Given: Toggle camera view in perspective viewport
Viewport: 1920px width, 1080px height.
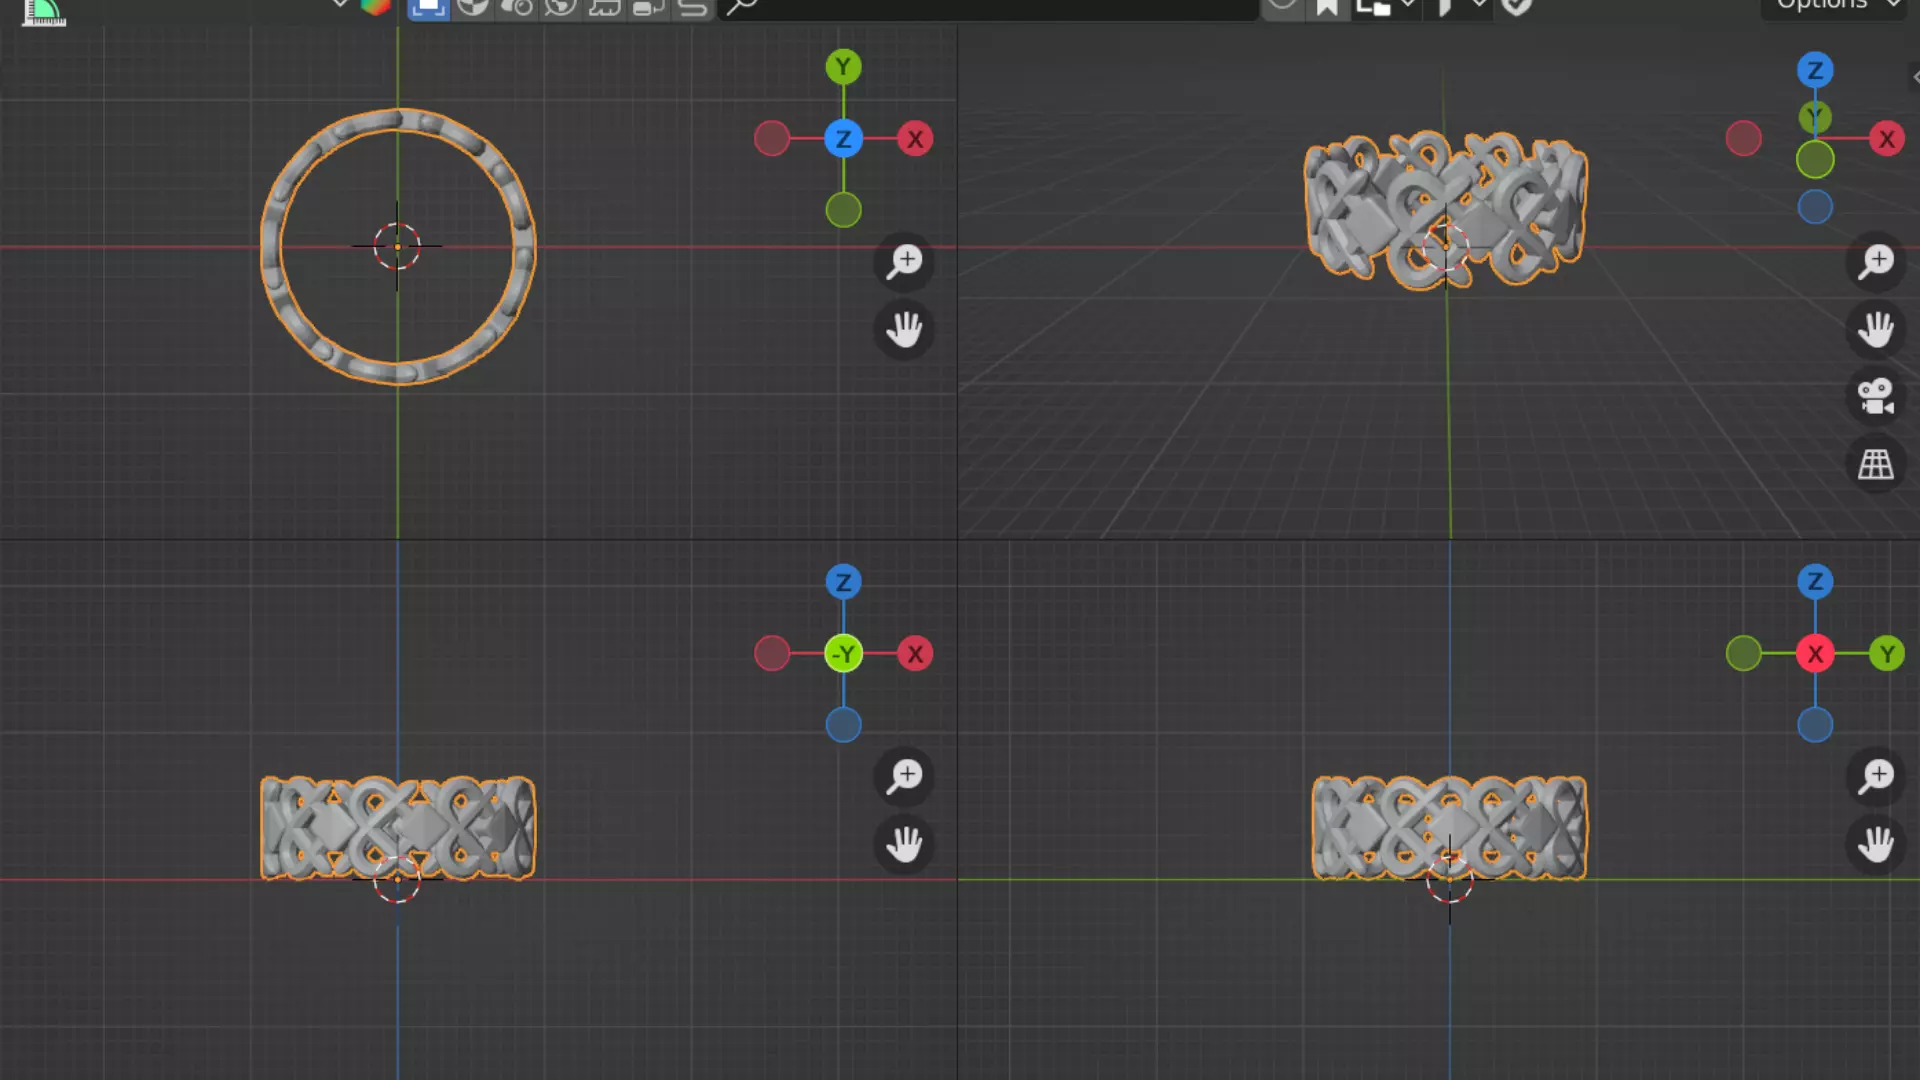Looking at the screenshot, I should coord(1876,396).
